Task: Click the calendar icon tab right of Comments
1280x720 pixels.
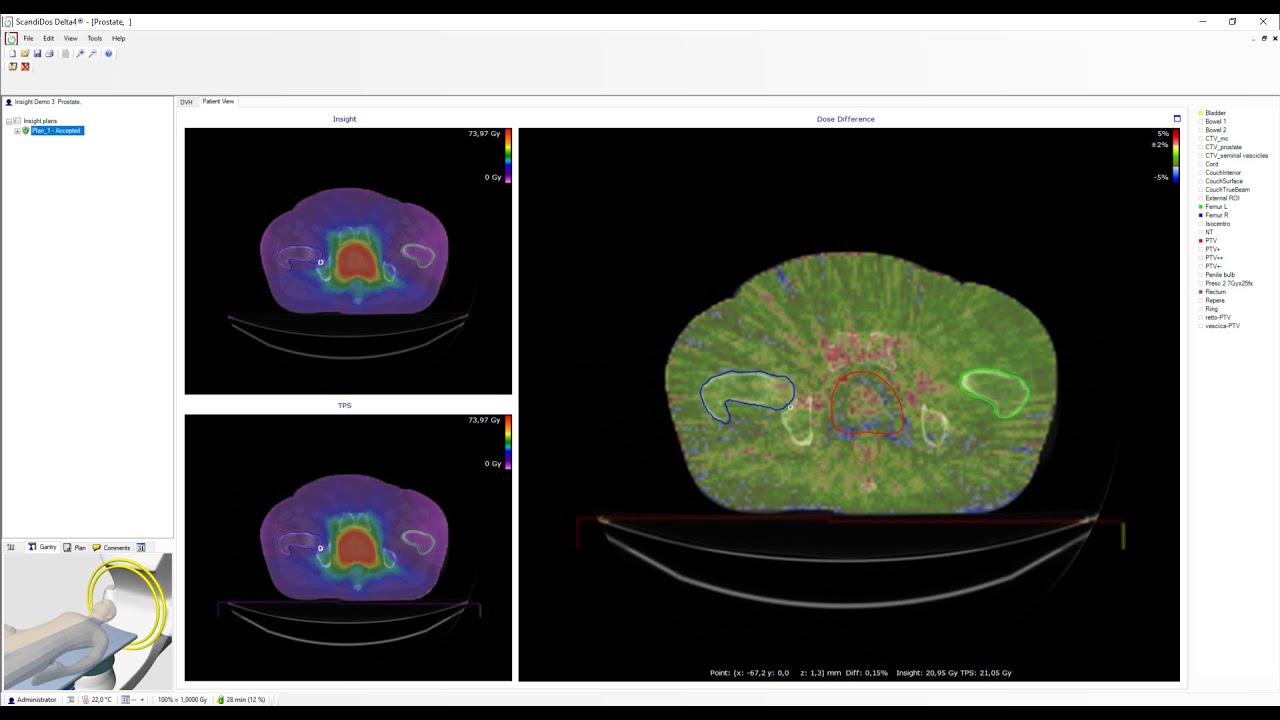Action: pos(141,548)
